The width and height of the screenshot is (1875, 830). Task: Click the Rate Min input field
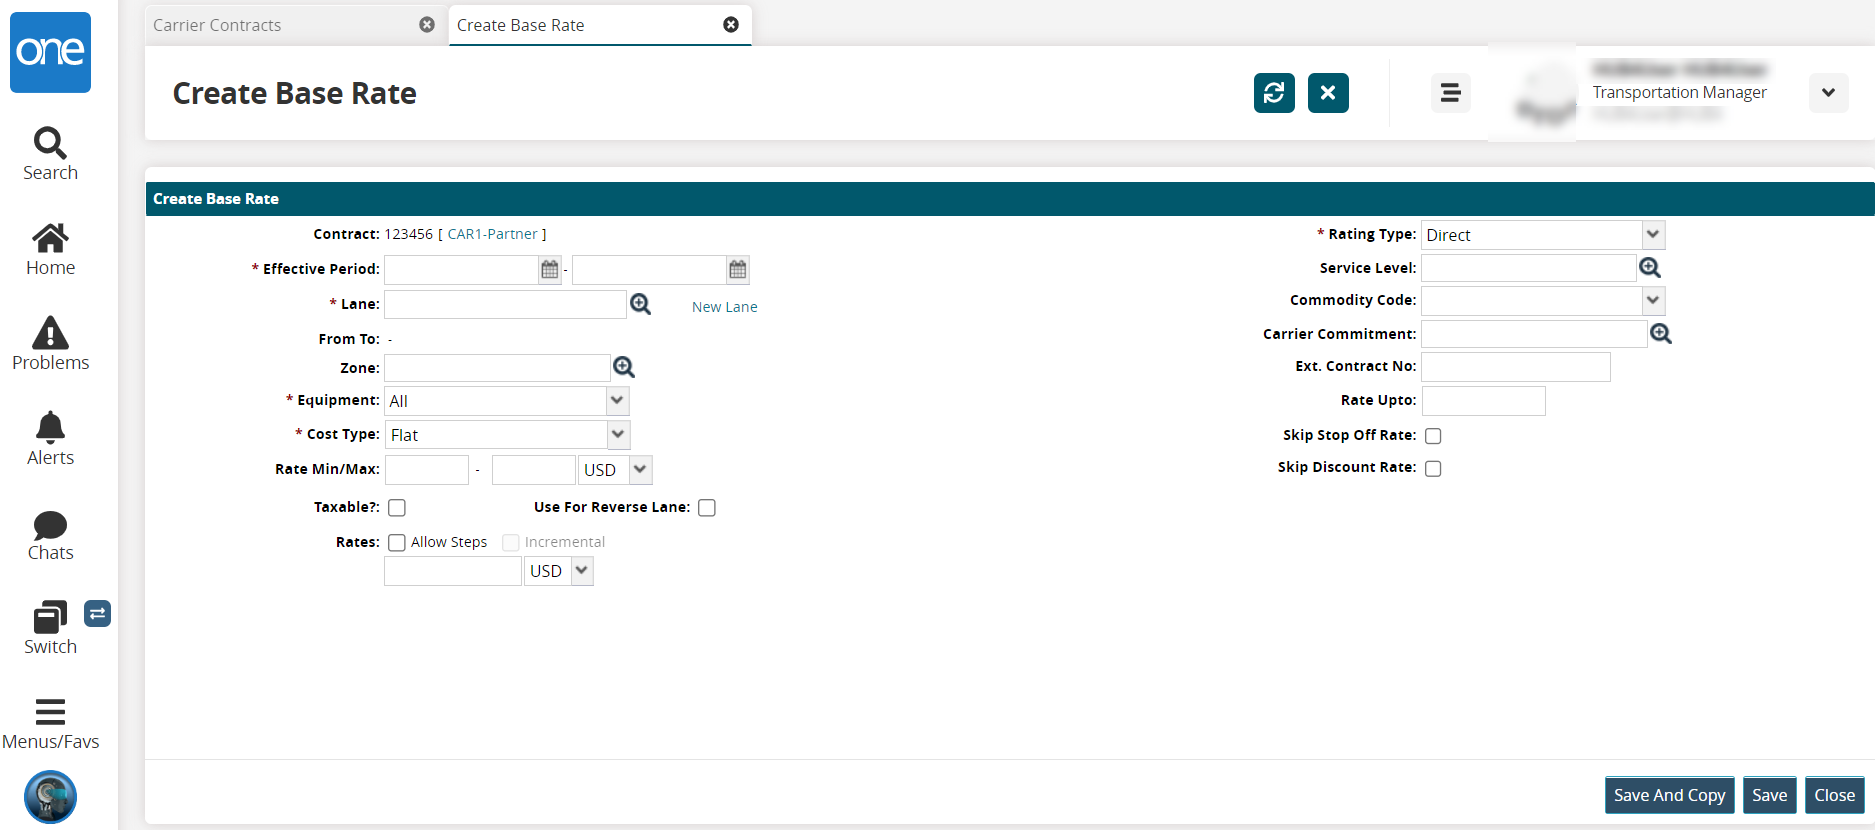tap(427, 470)
